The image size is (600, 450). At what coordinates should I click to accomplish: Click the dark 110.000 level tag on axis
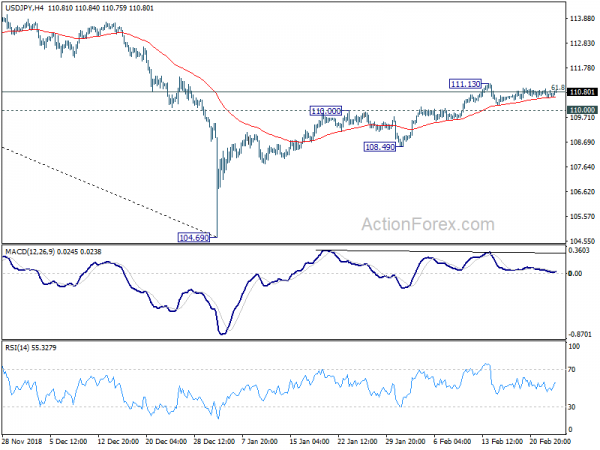click(582, 110)
